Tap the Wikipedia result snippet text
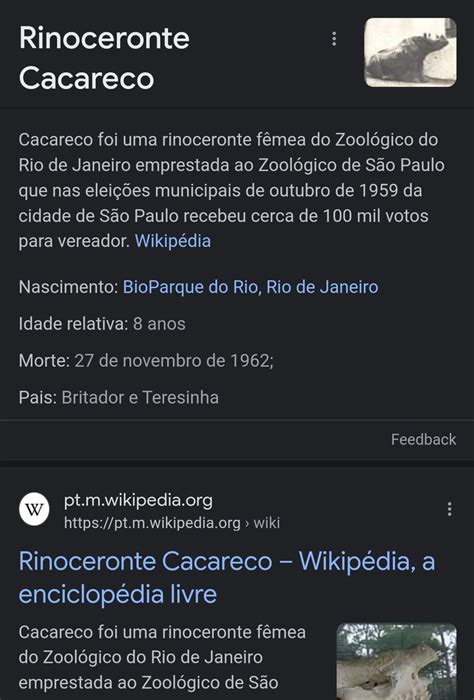Image resolution: width=474 pixels, height=700 pixels. (x=162, y=658)
